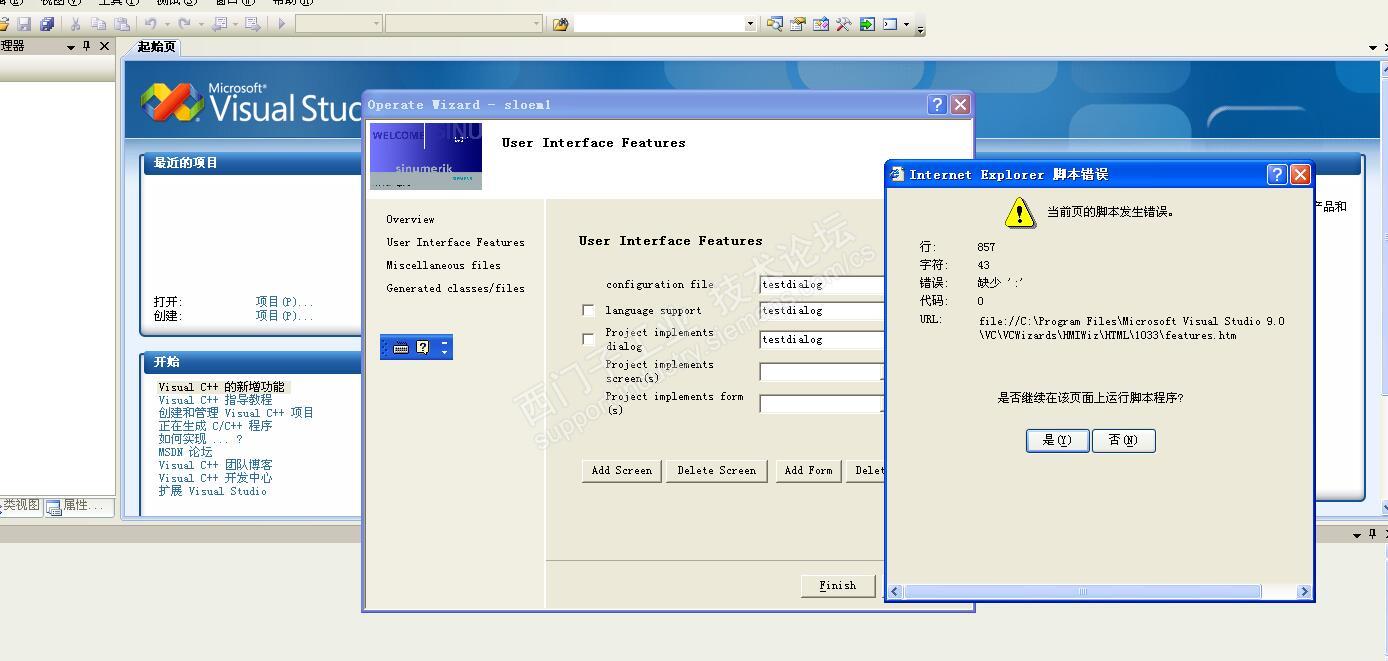Open Solution Explorer from toolbar icon
1388x661 pixels.
(x=775, y=24)
